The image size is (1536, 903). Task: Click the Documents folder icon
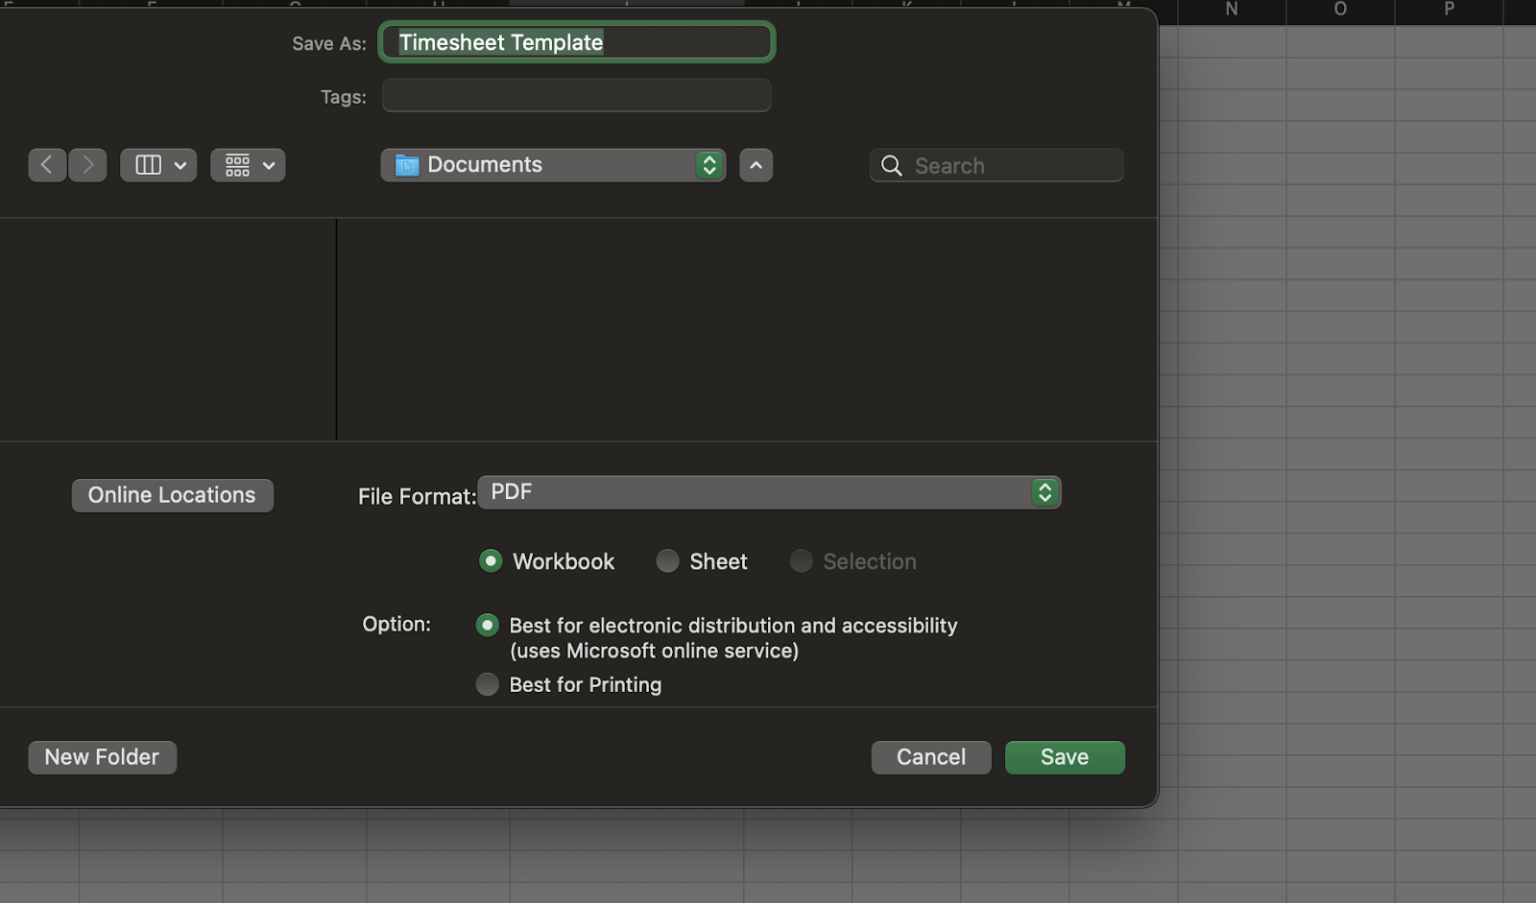pos(406,164)
